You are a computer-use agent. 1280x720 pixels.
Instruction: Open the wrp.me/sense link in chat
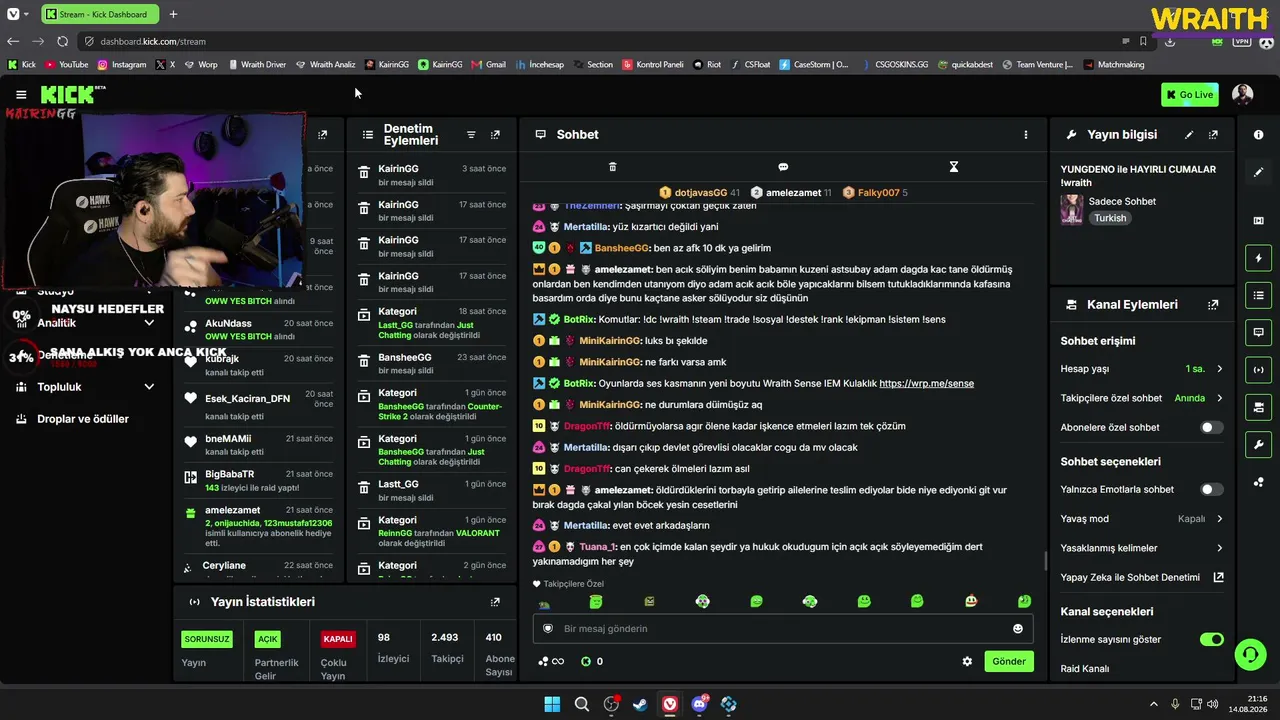tap(926, 383)
